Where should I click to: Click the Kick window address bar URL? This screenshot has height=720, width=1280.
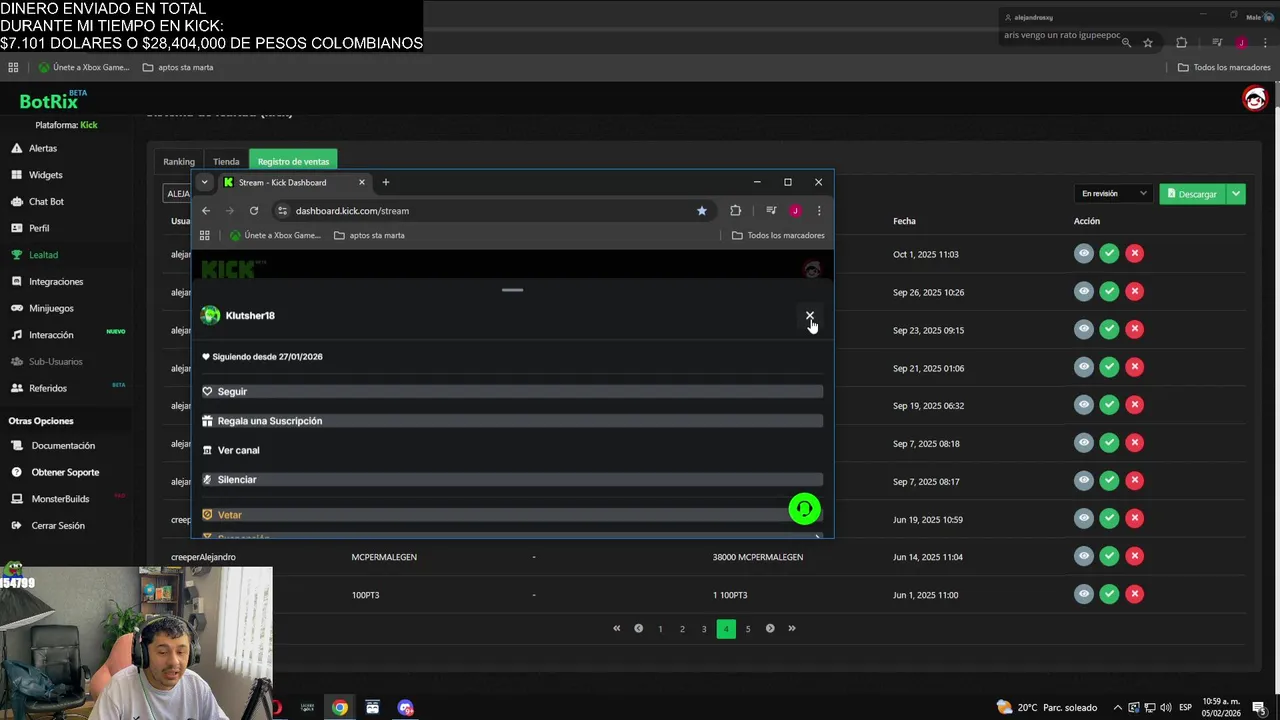[x=352, y=211]
